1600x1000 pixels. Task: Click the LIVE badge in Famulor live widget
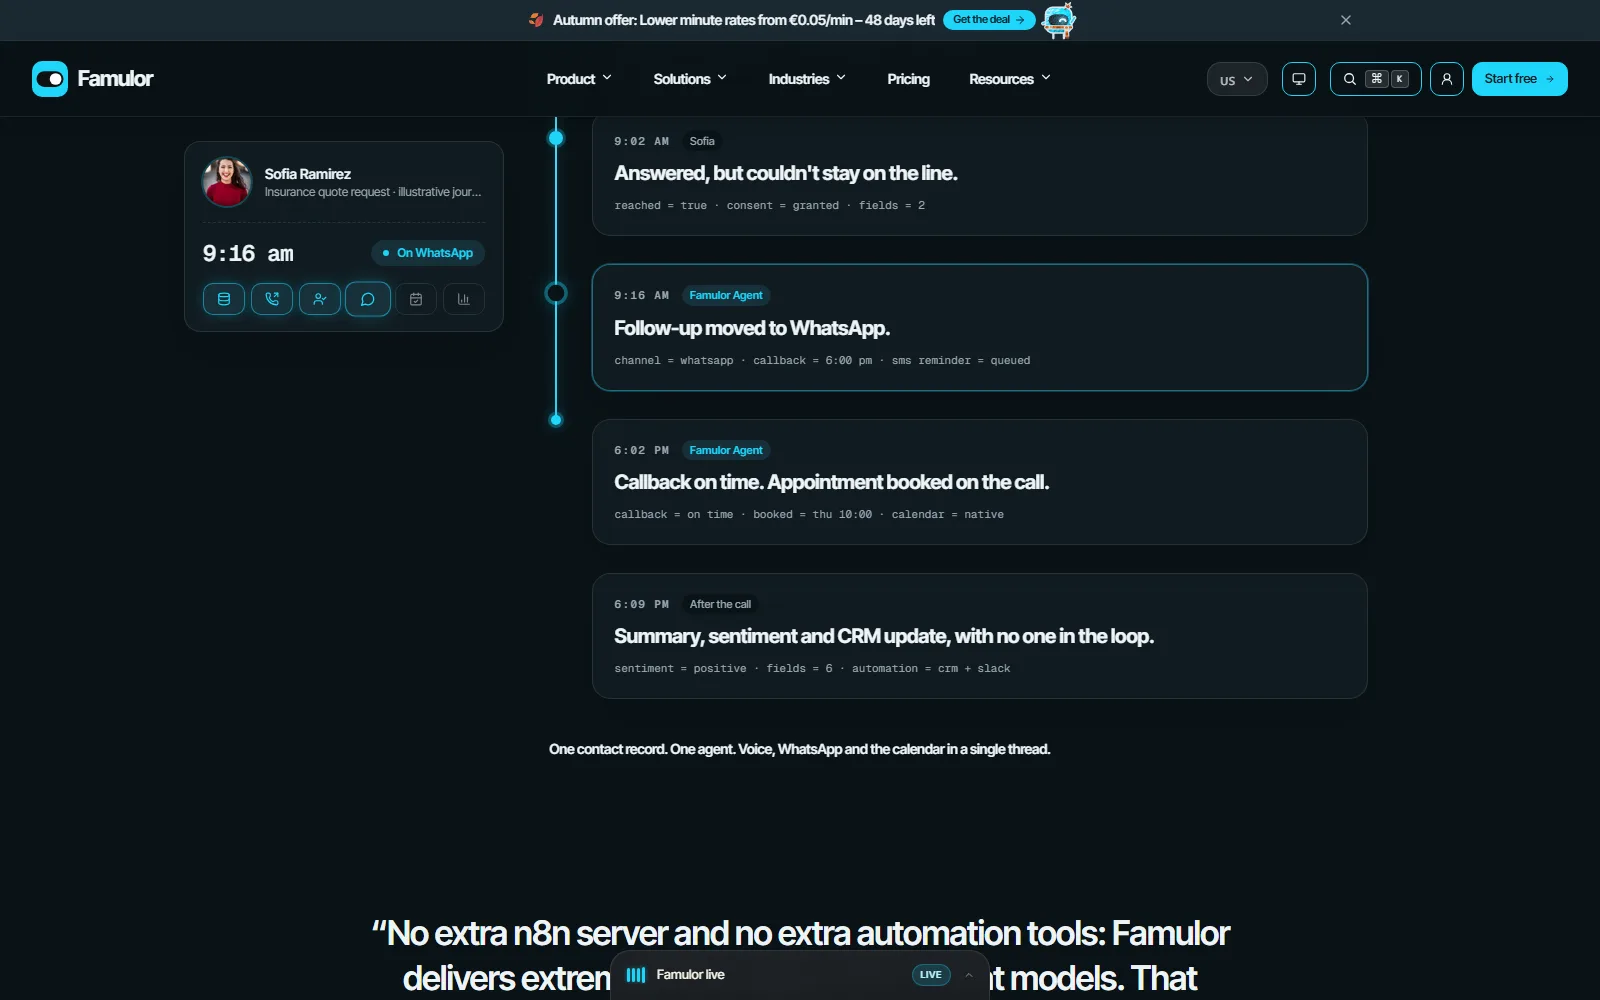[931, 975]
